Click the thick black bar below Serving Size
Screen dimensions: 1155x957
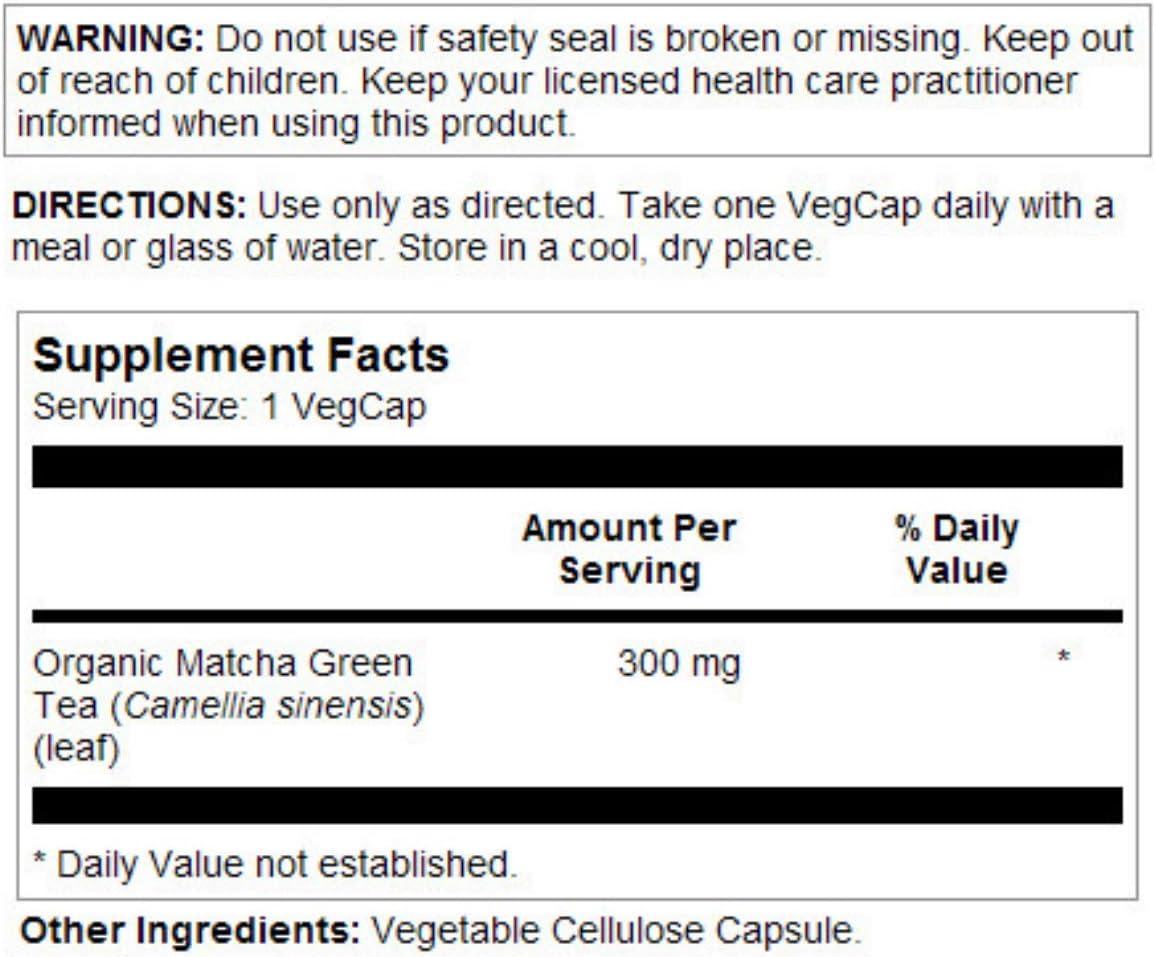pos(577,467)
